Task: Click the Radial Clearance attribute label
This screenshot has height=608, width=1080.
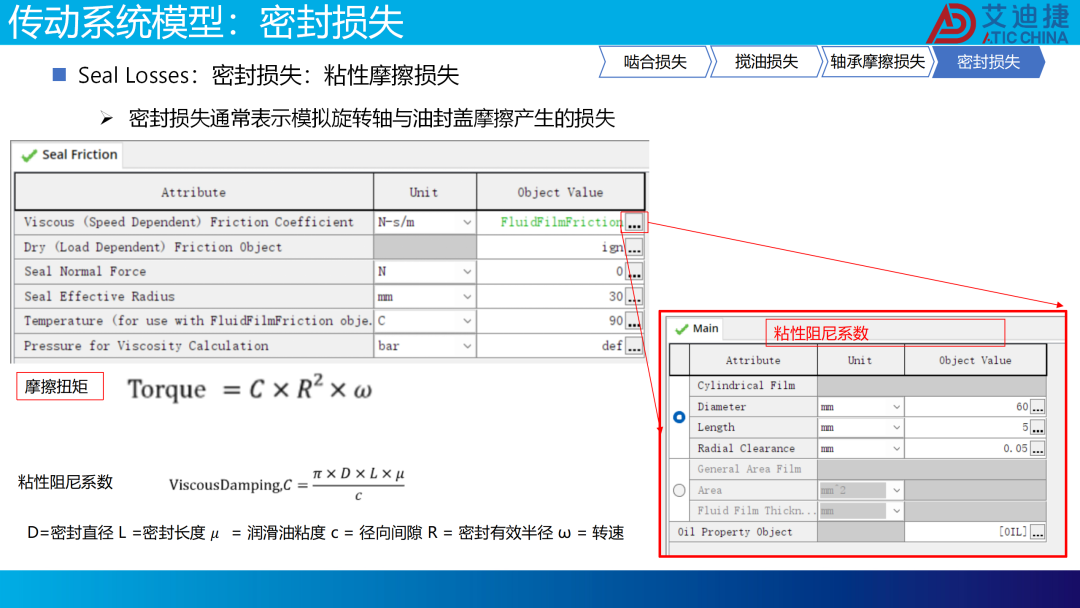Action: click(x=746, y=449)
